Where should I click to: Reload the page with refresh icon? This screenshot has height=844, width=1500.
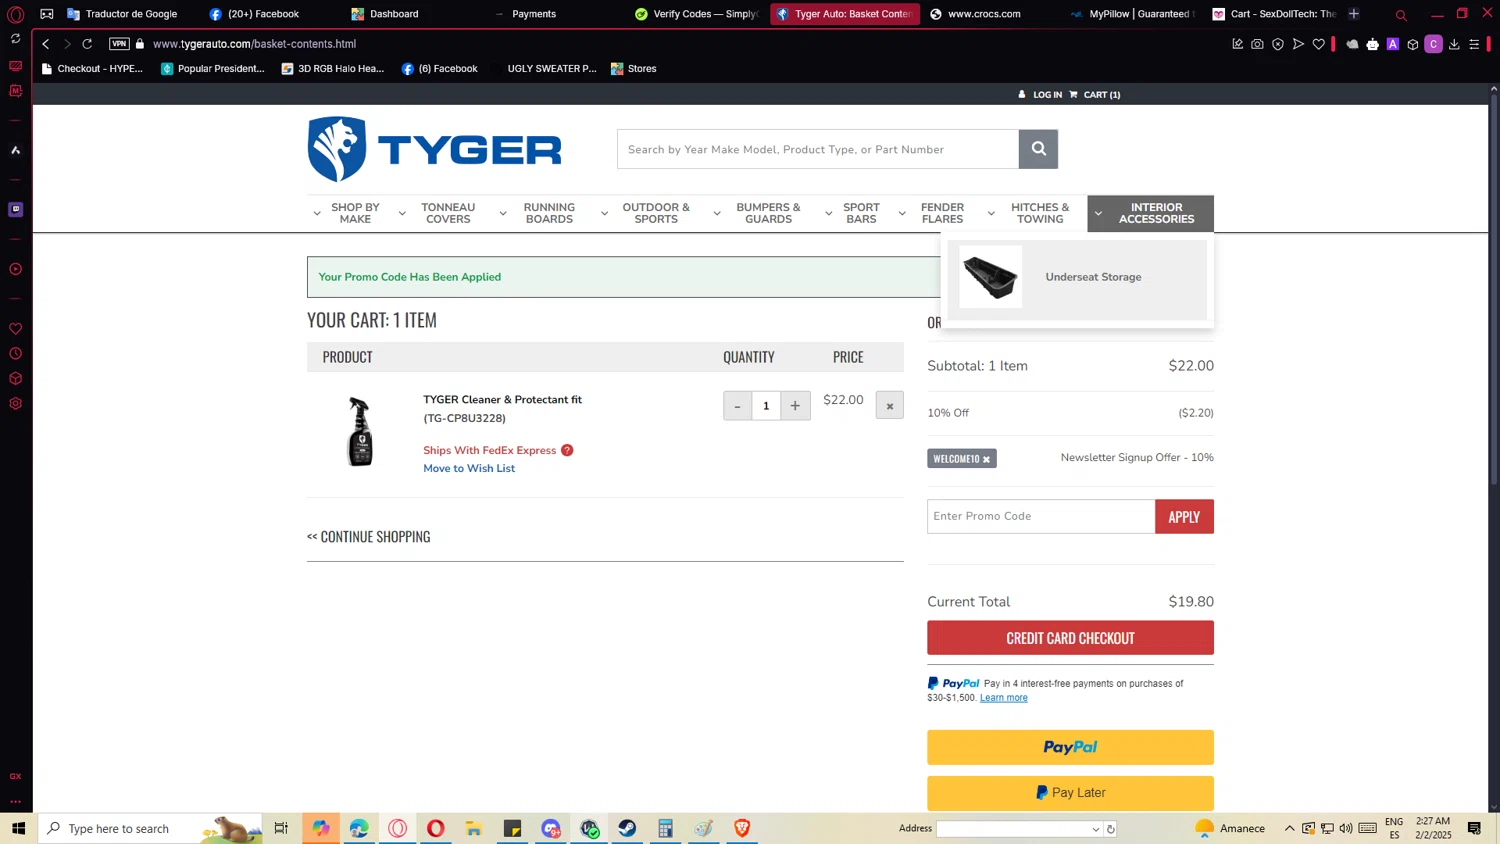pyautogui.click(x=88, y=44)
